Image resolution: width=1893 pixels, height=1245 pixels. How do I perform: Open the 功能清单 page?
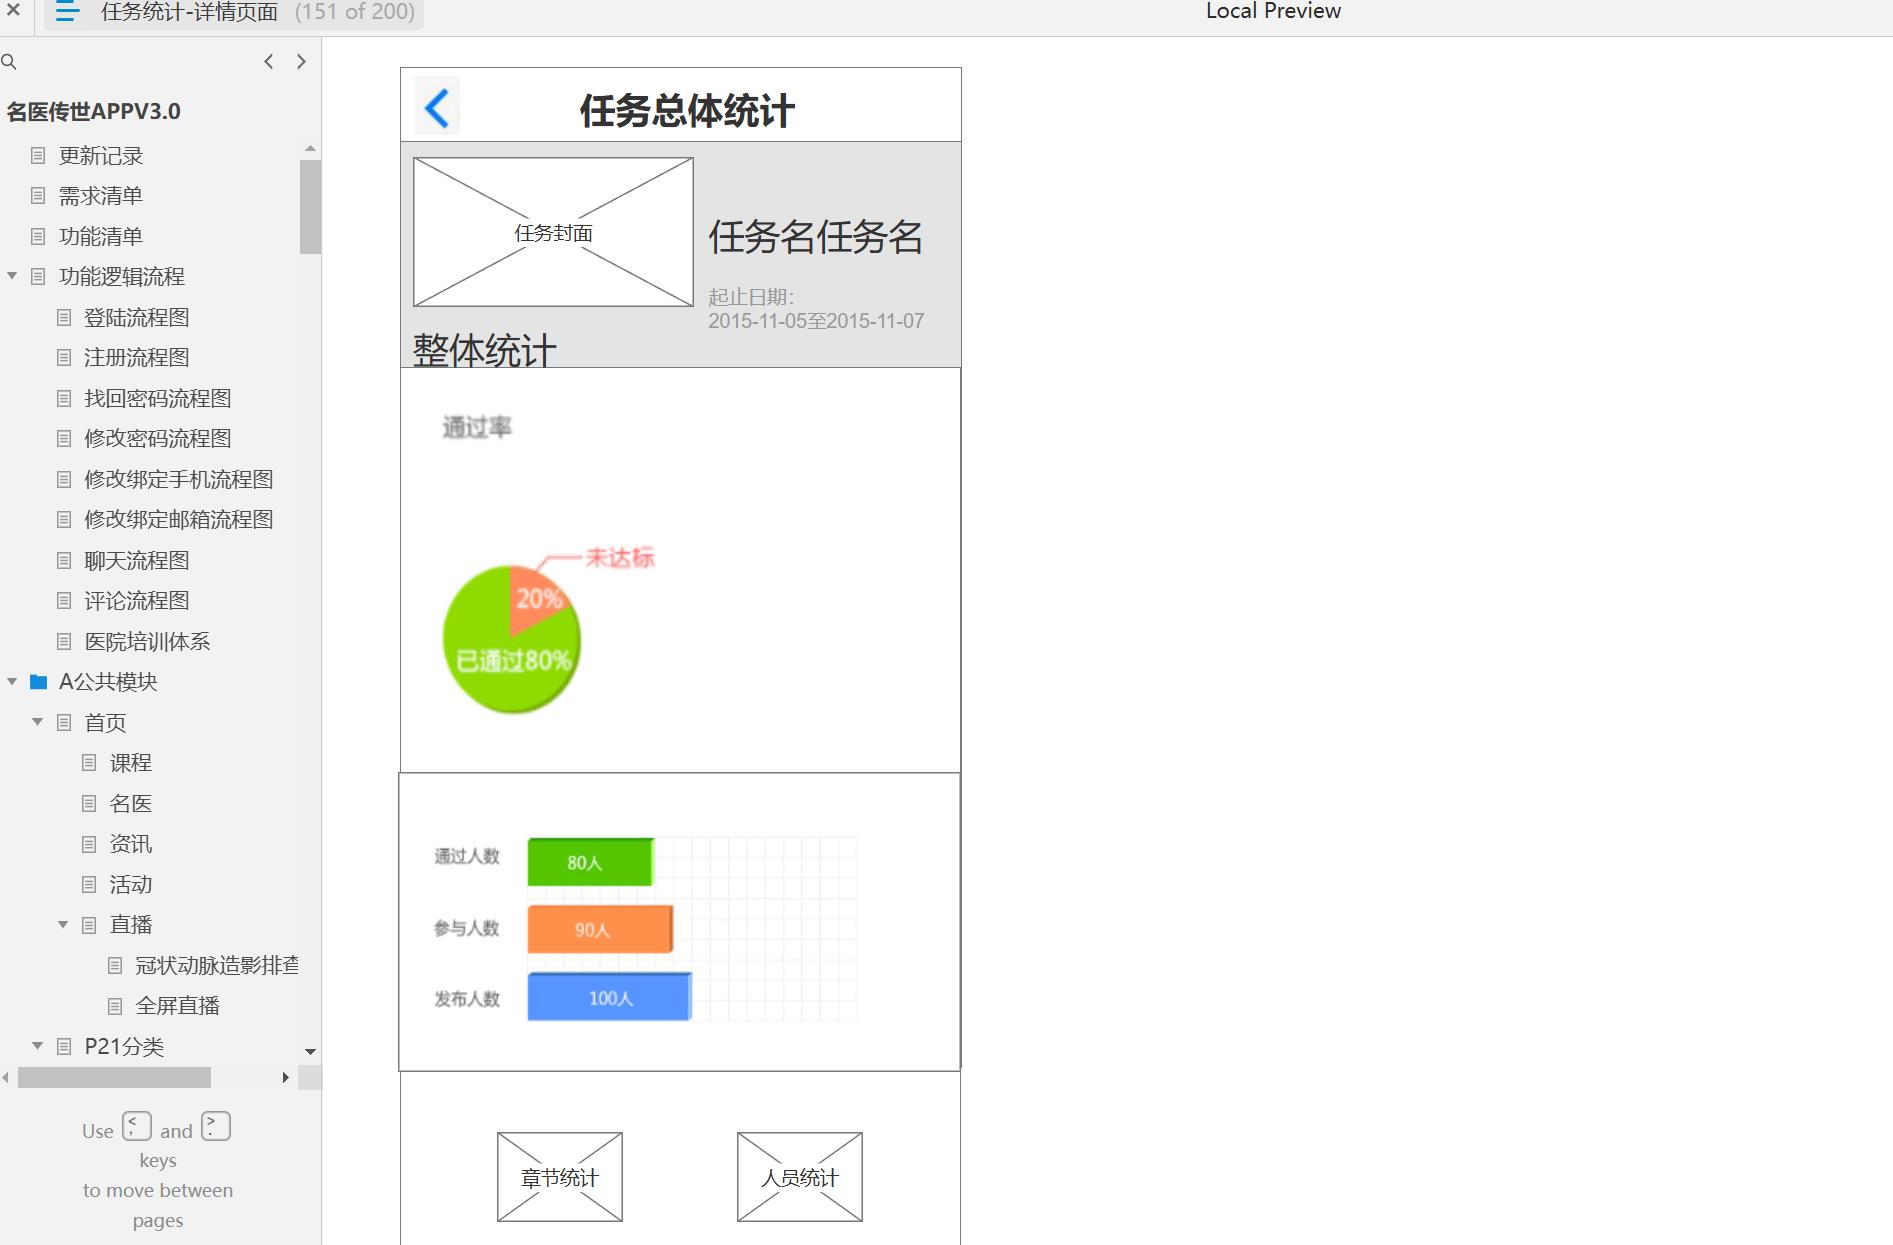101,236
